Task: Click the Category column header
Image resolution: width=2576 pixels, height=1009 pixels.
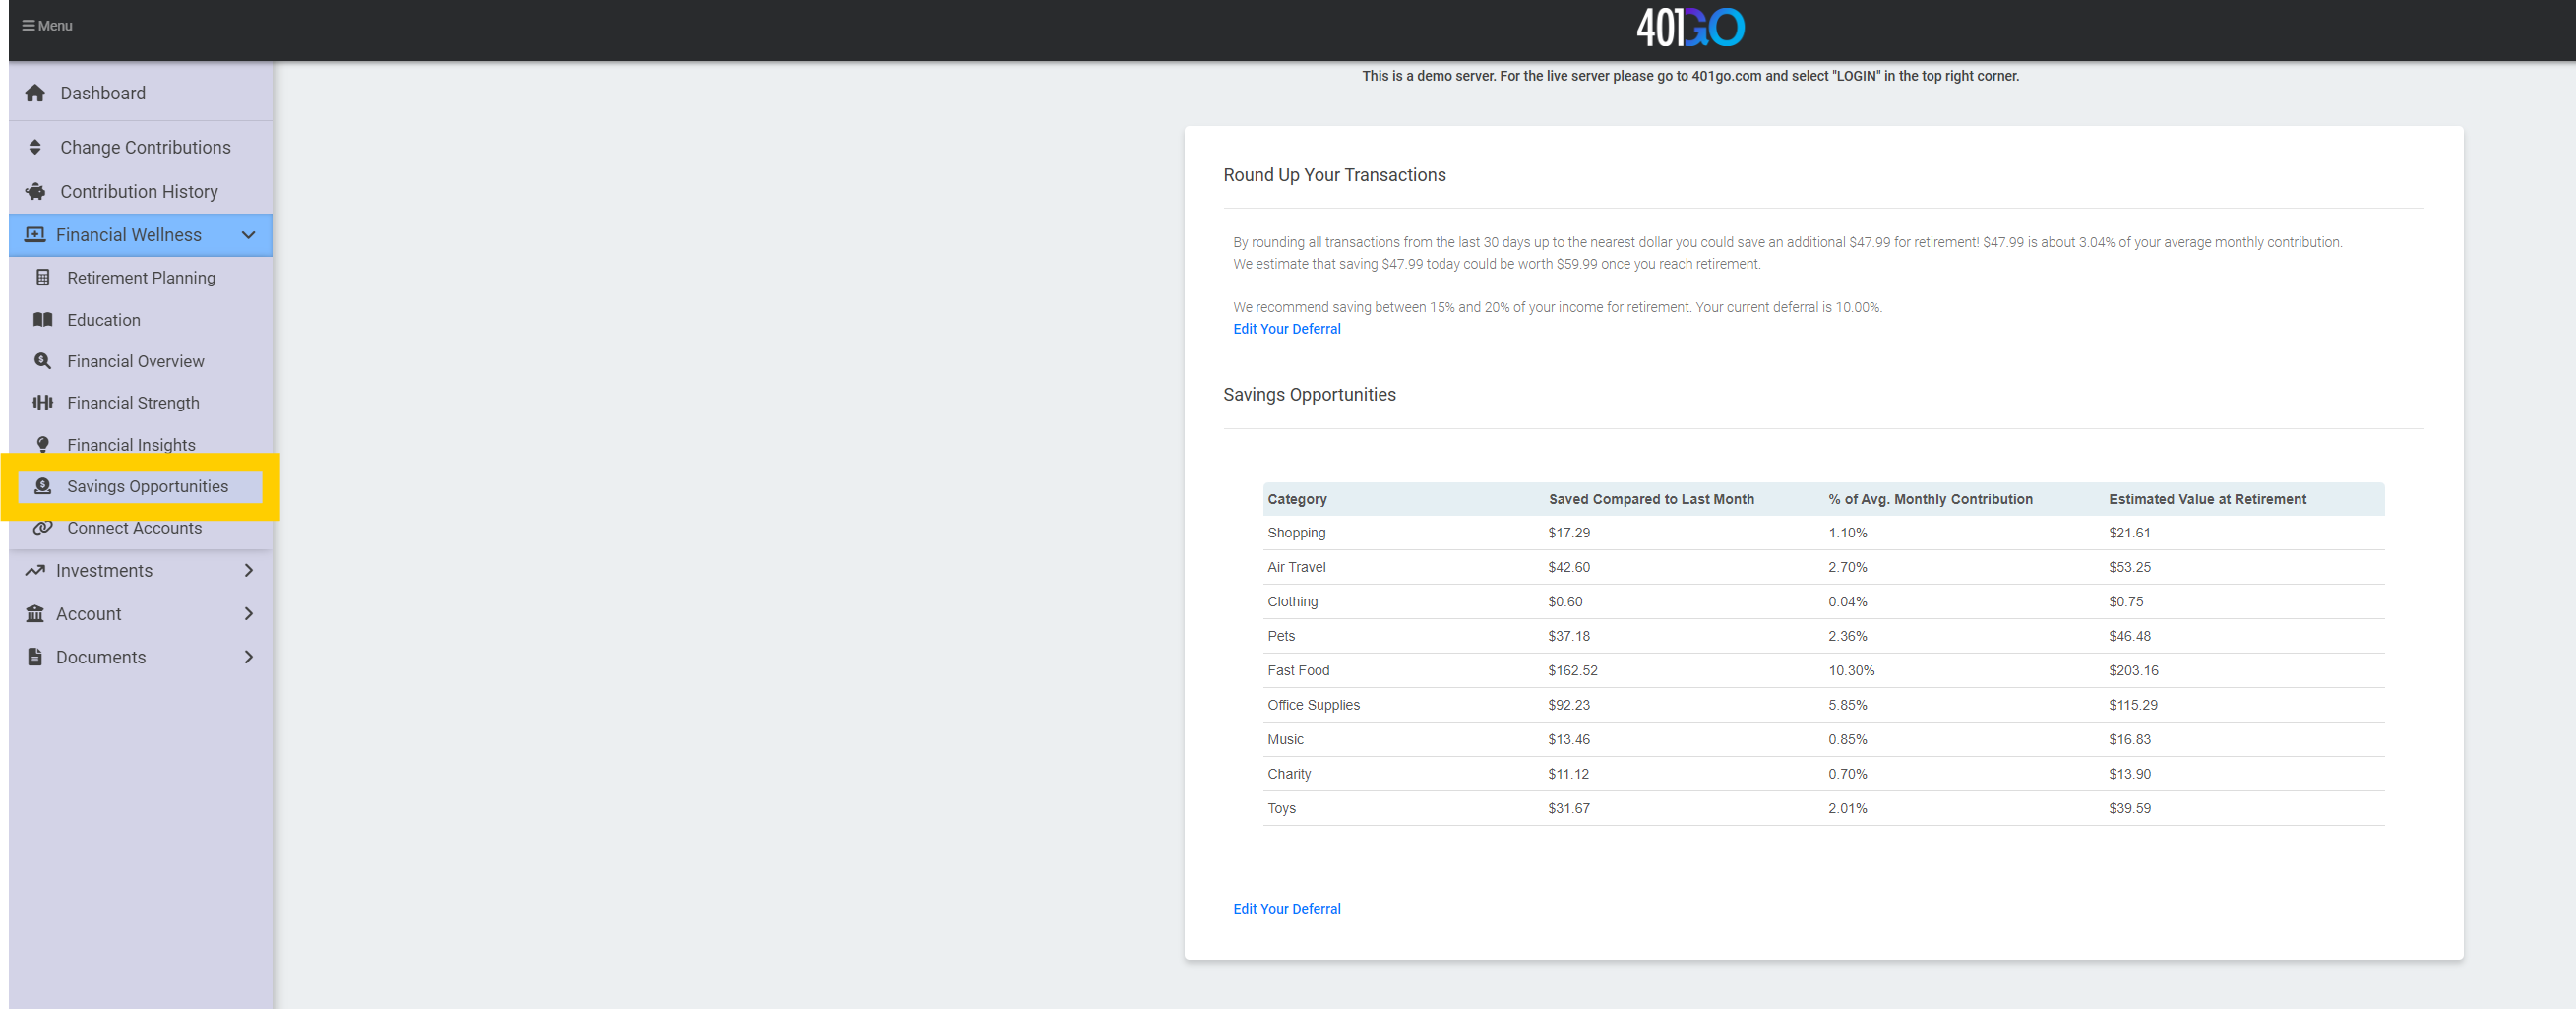Action: tap(1296, 499)
